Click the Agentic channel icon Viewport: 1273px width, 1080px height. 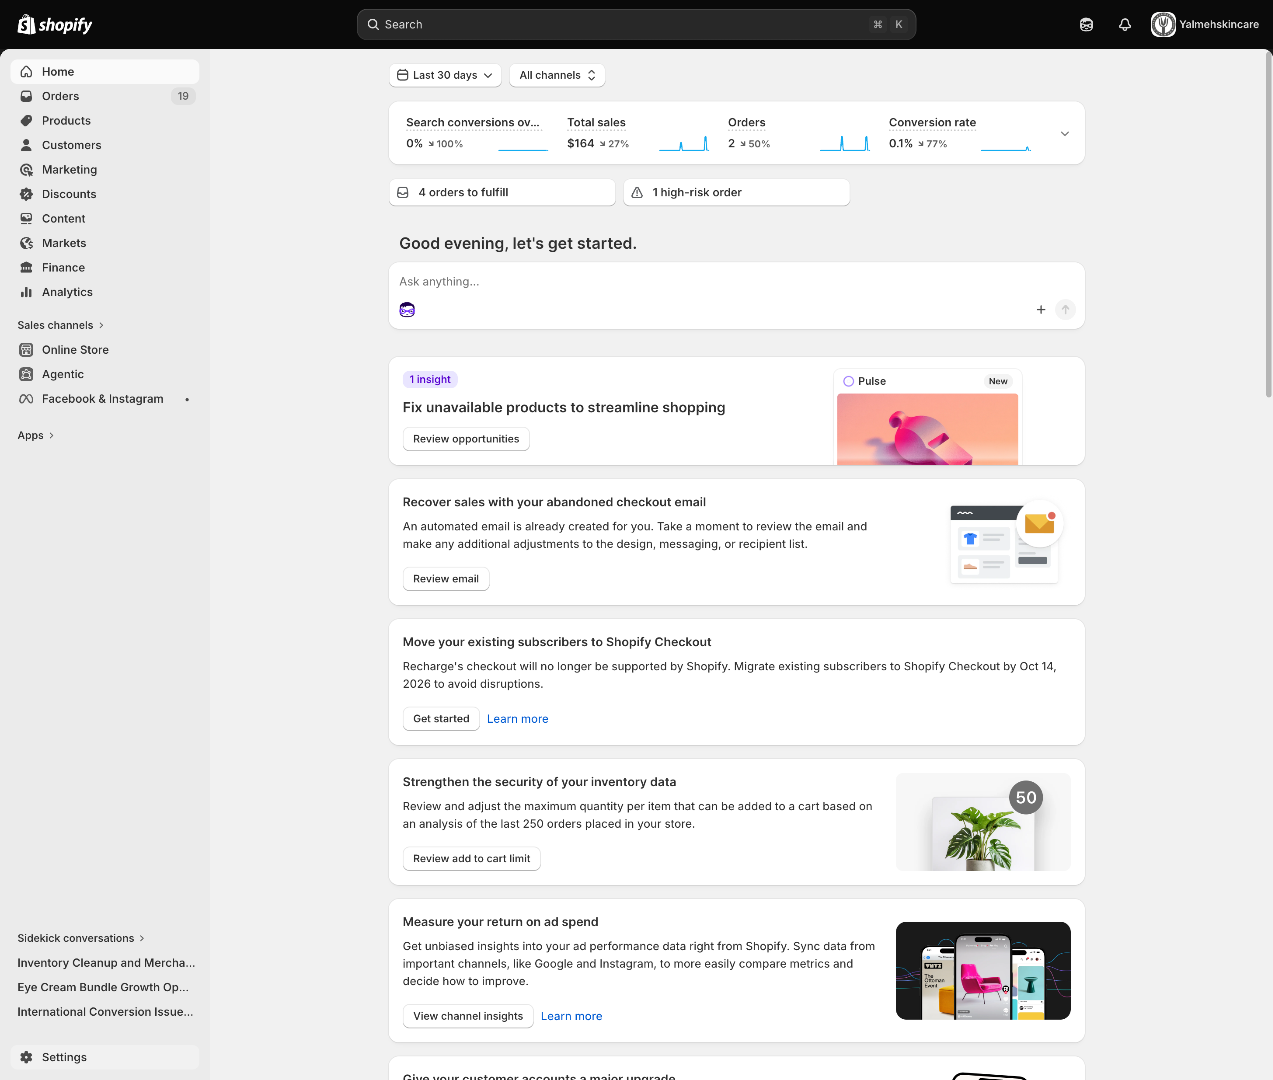[27, 374]
